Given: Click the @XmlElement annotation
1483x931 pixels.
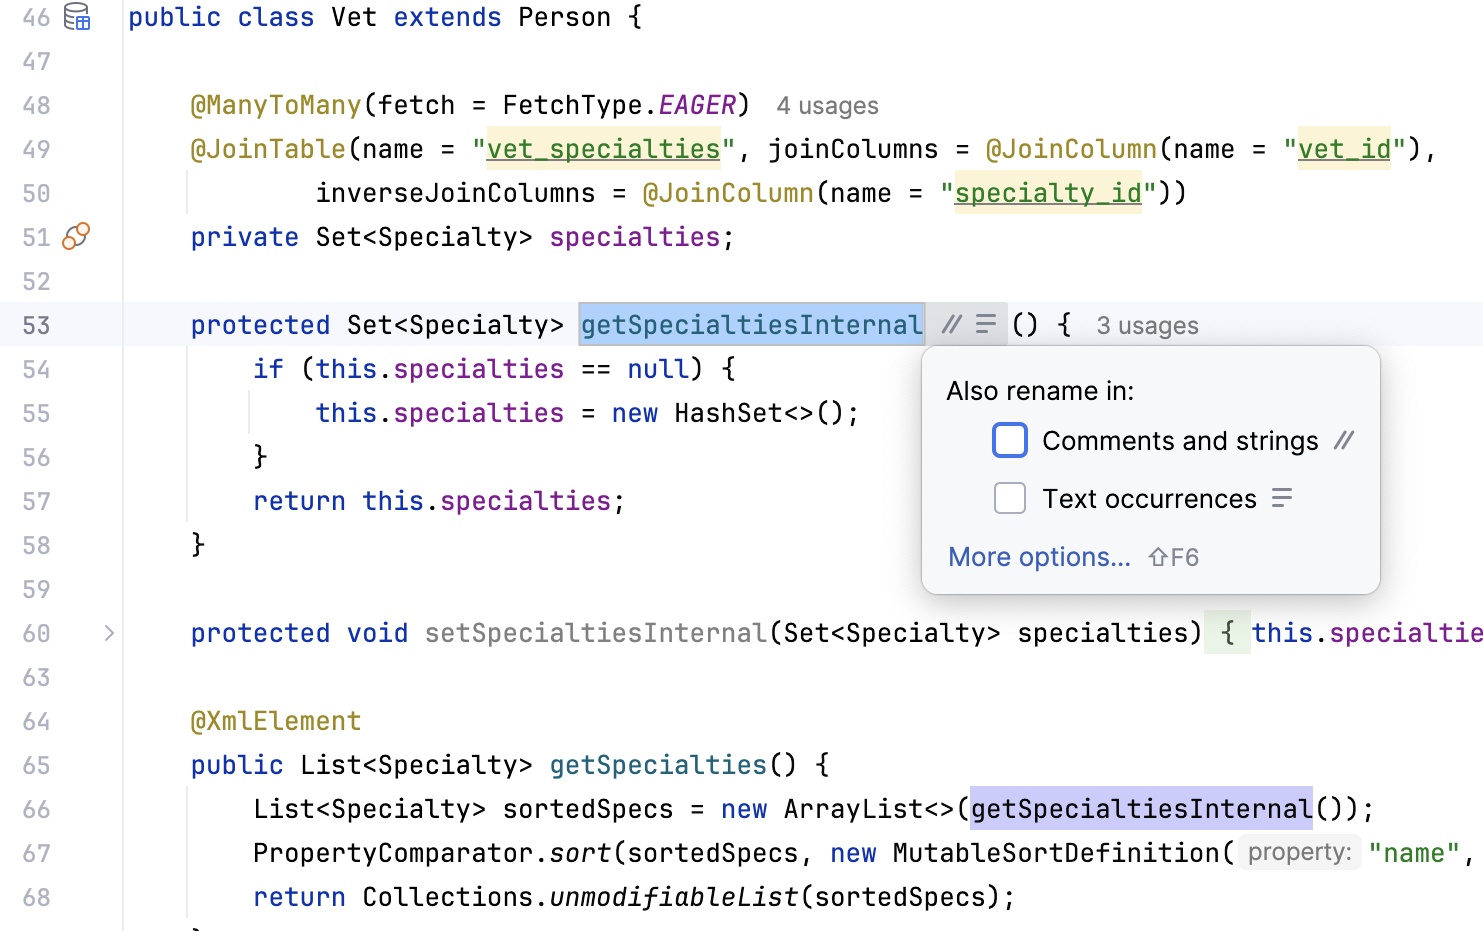Looking at the screenshot, I should pos(276,721).
